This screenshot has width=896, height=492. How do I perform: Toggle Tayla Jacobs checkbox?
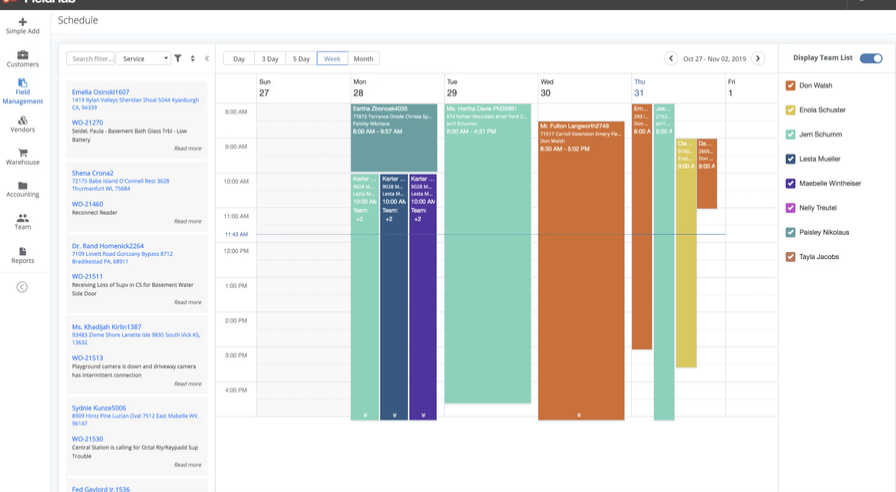790,257
